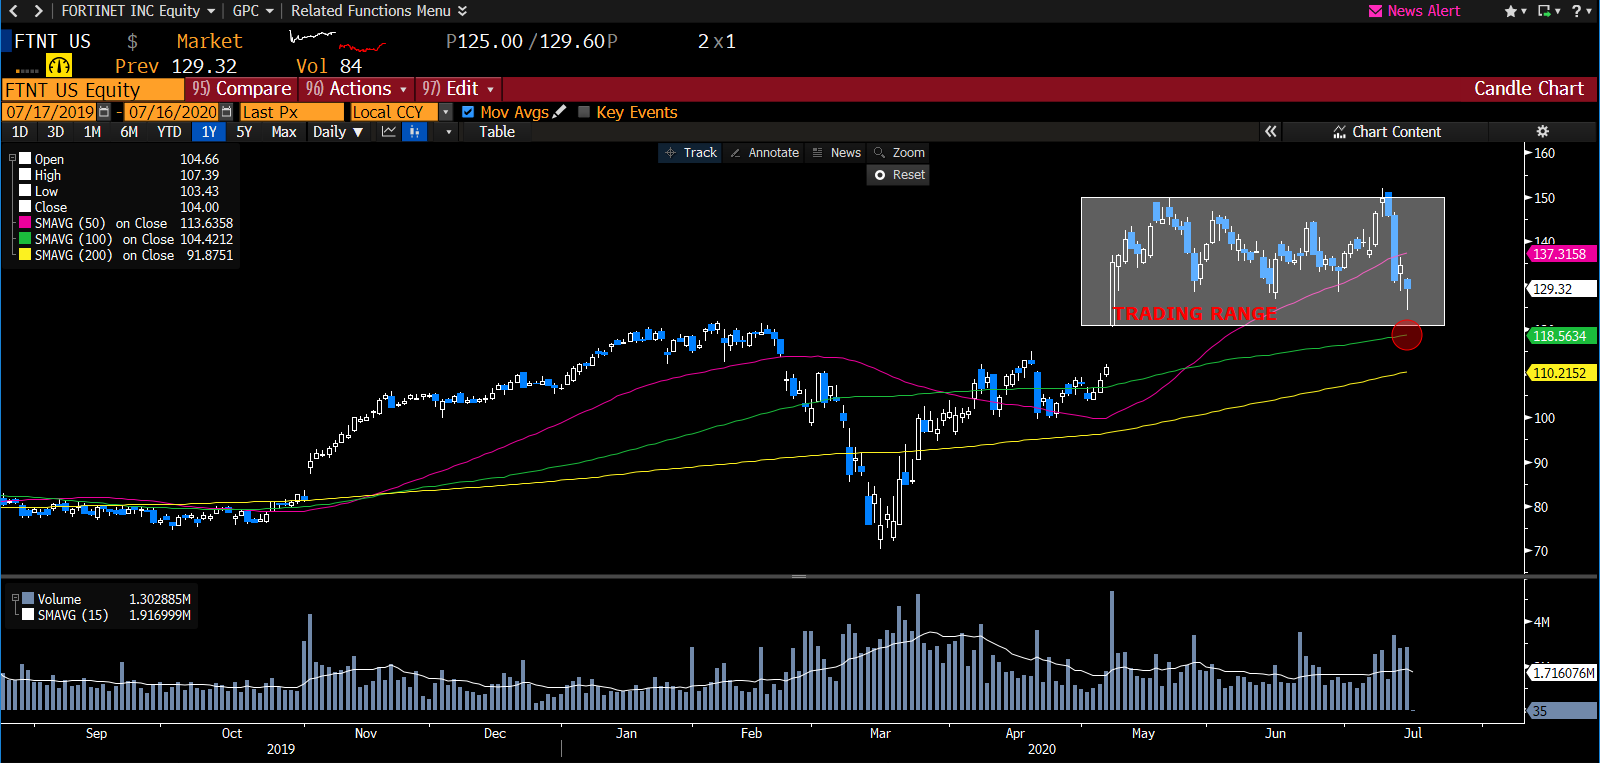Viewport: 1600px width, 763px height.
Task: Click the Reset chart button
Action: point(898,175)
